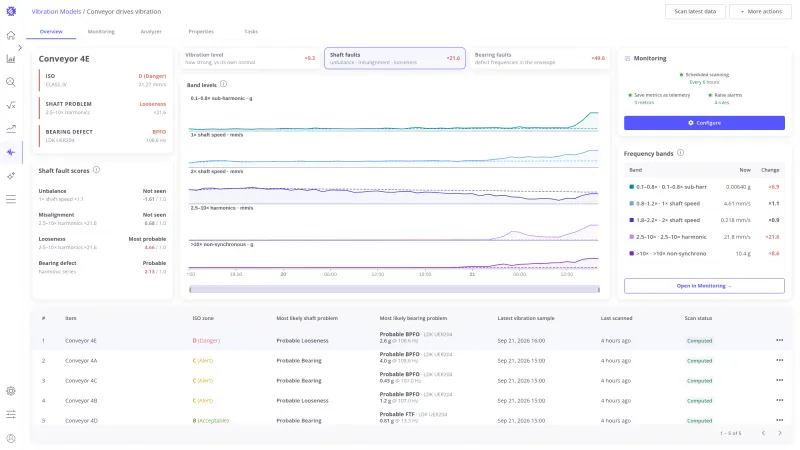
Task: Go to Home via sidebar house icon
Action: (11, 35)
